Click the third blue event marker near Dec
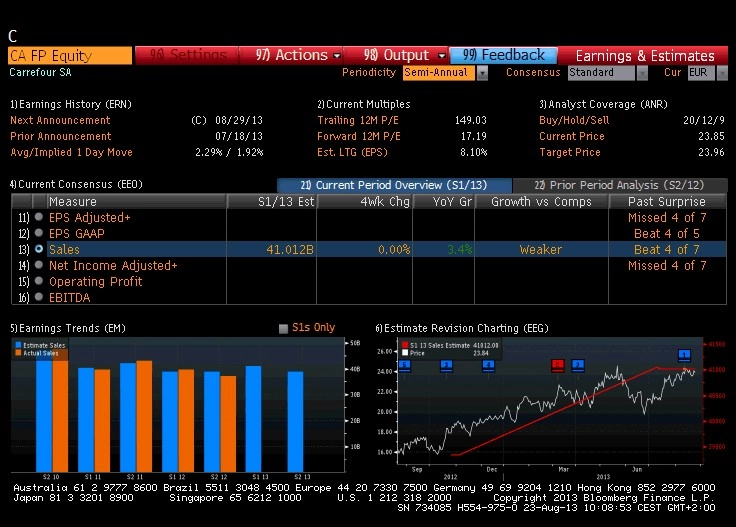 tap(488, 365)
